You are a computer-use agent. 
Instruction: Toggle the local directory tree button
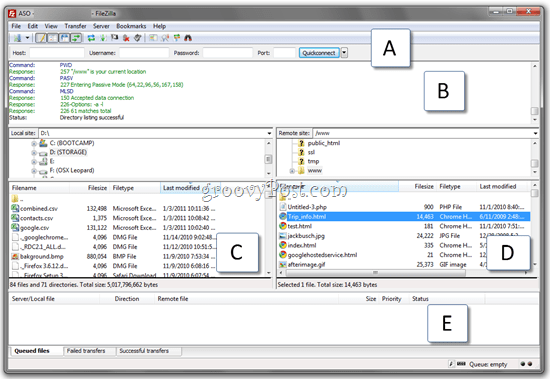52,38
